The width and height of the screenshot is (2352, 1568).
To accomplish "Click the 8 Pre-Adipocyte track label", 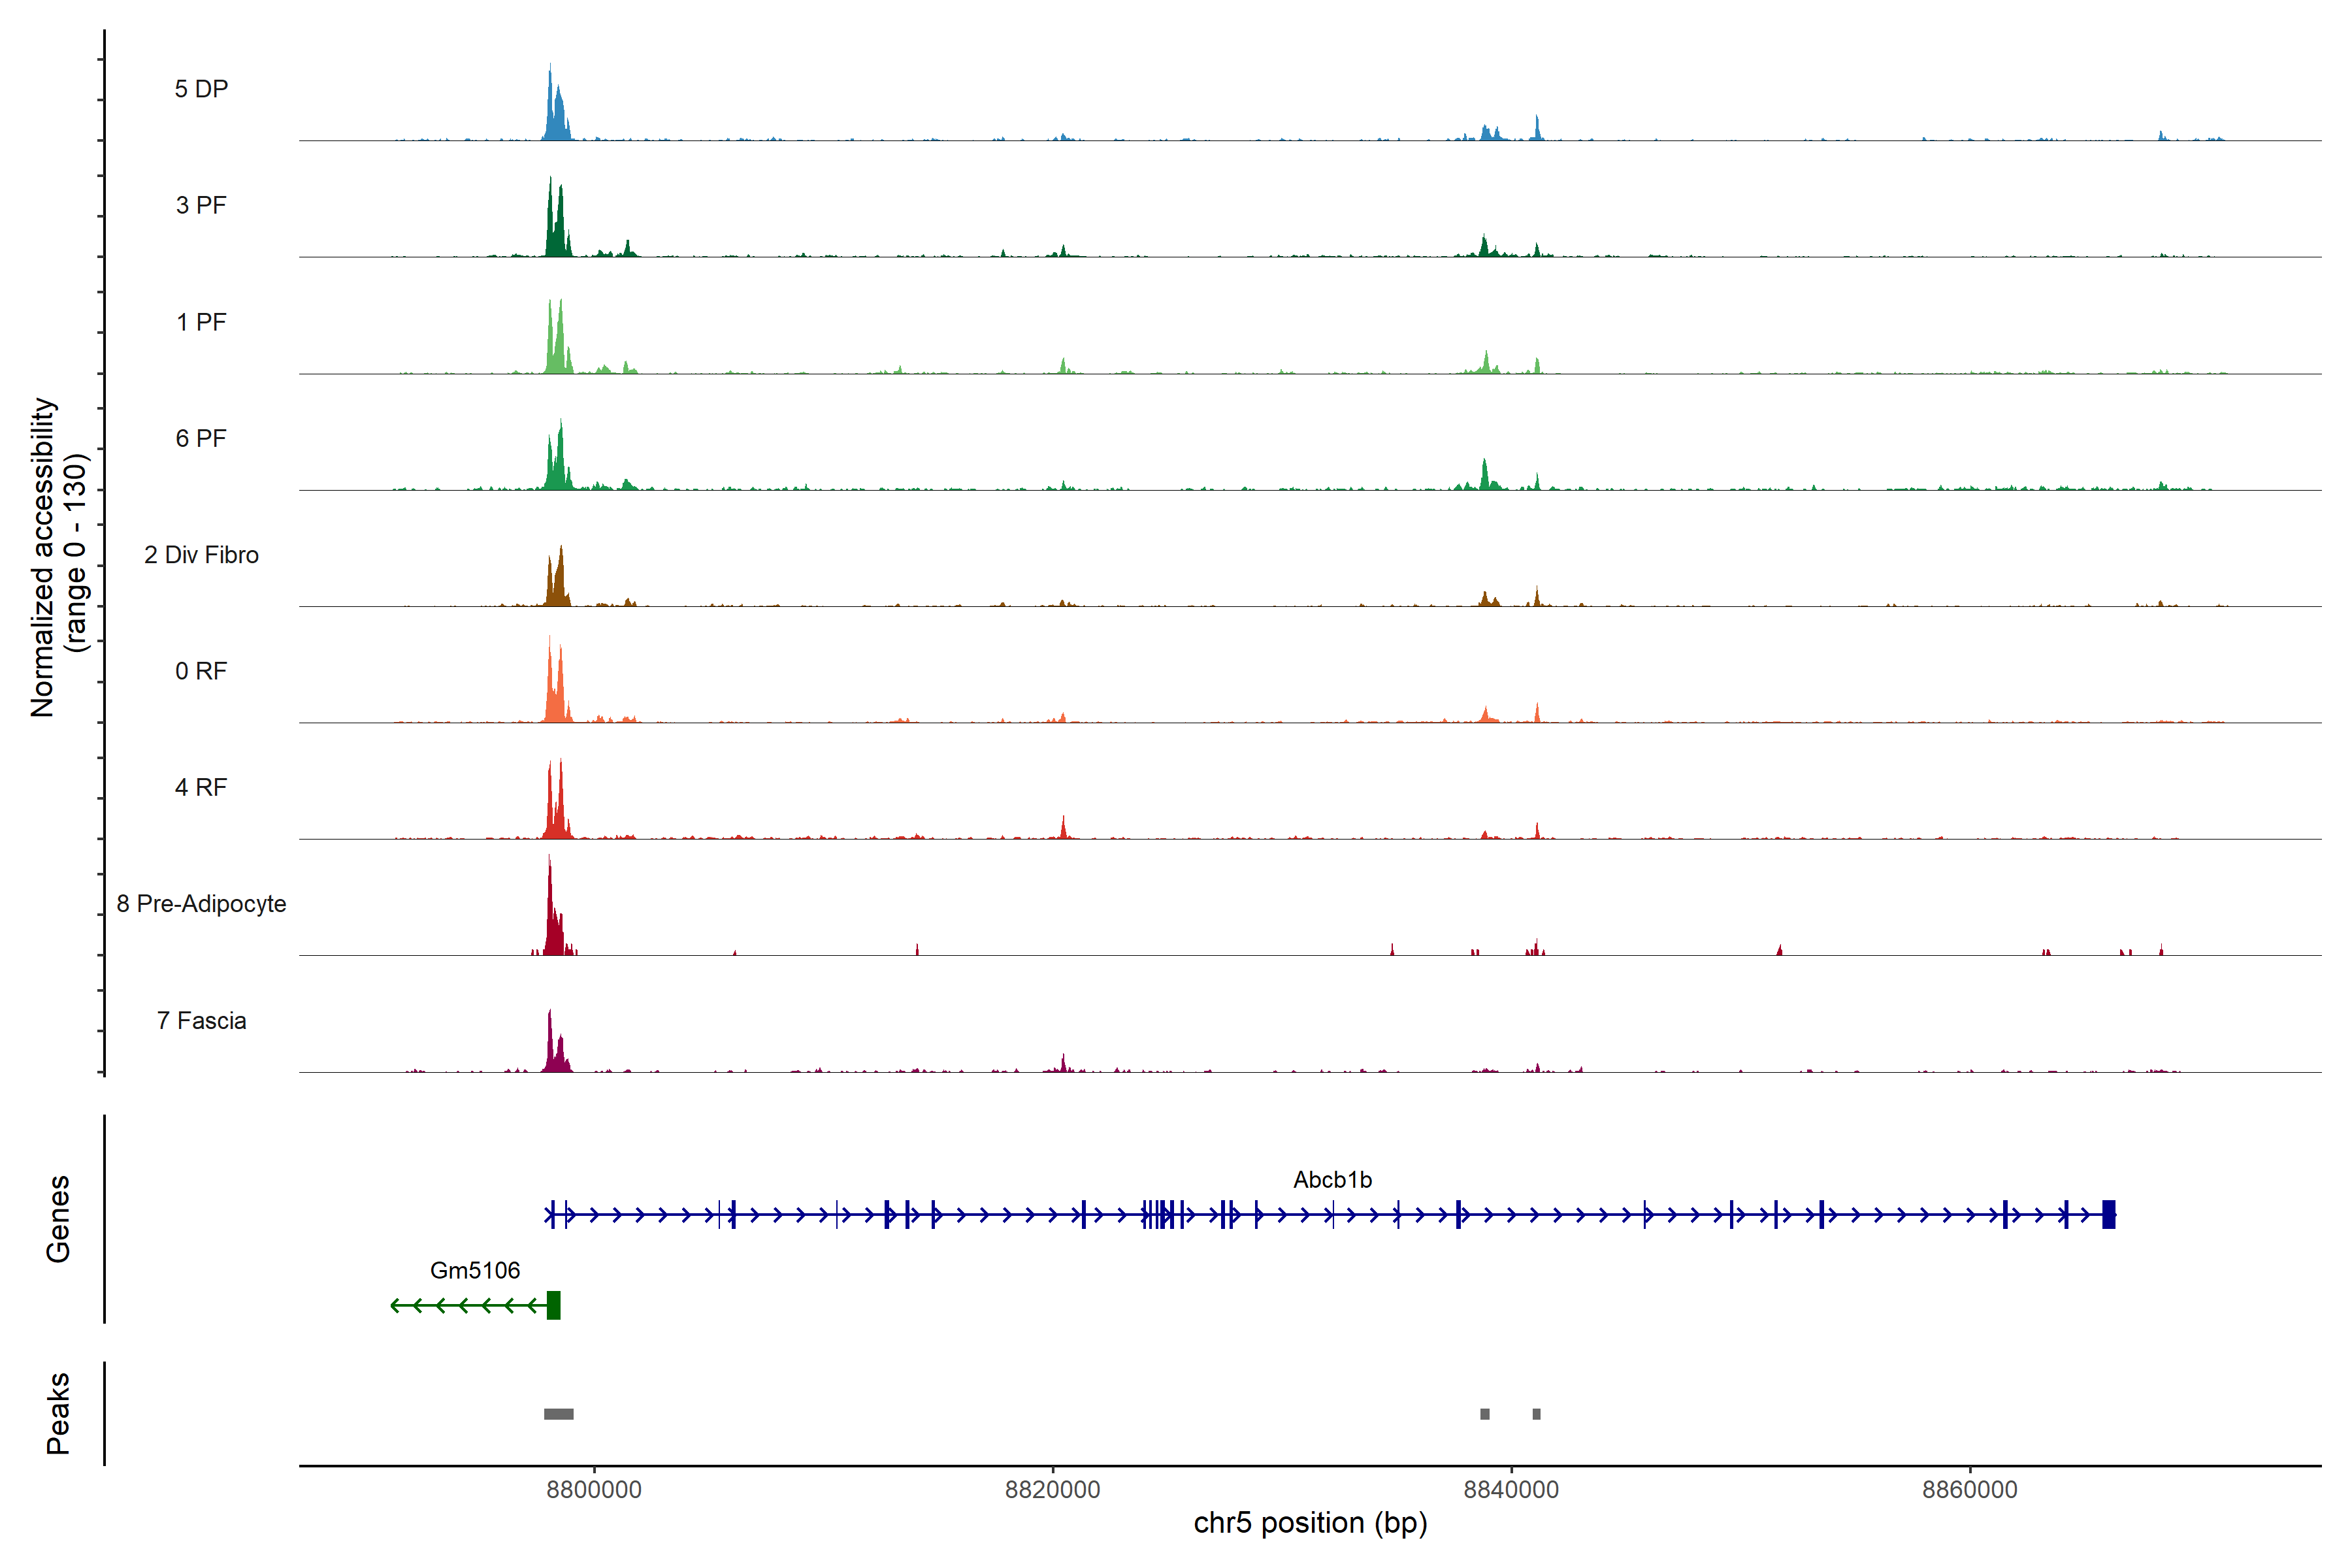I will [201, 904].
